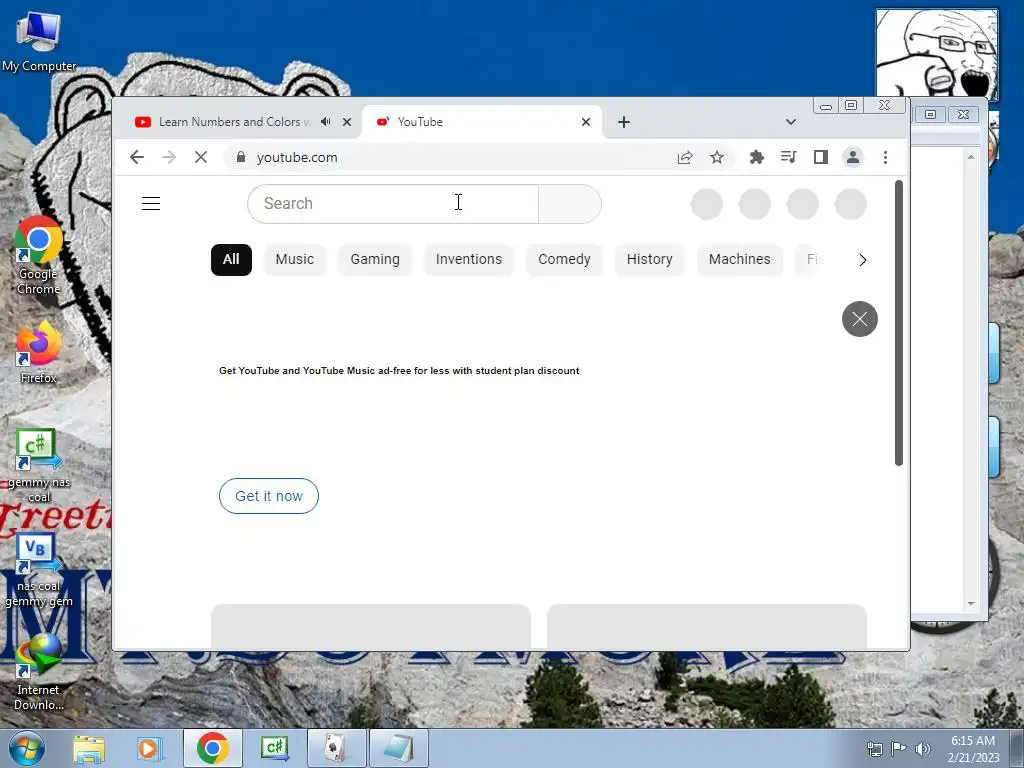The width and height of the screenshot is (1024, 768).
Task: Expand the tab search dropdown chevron
Action: pos(791,122)
